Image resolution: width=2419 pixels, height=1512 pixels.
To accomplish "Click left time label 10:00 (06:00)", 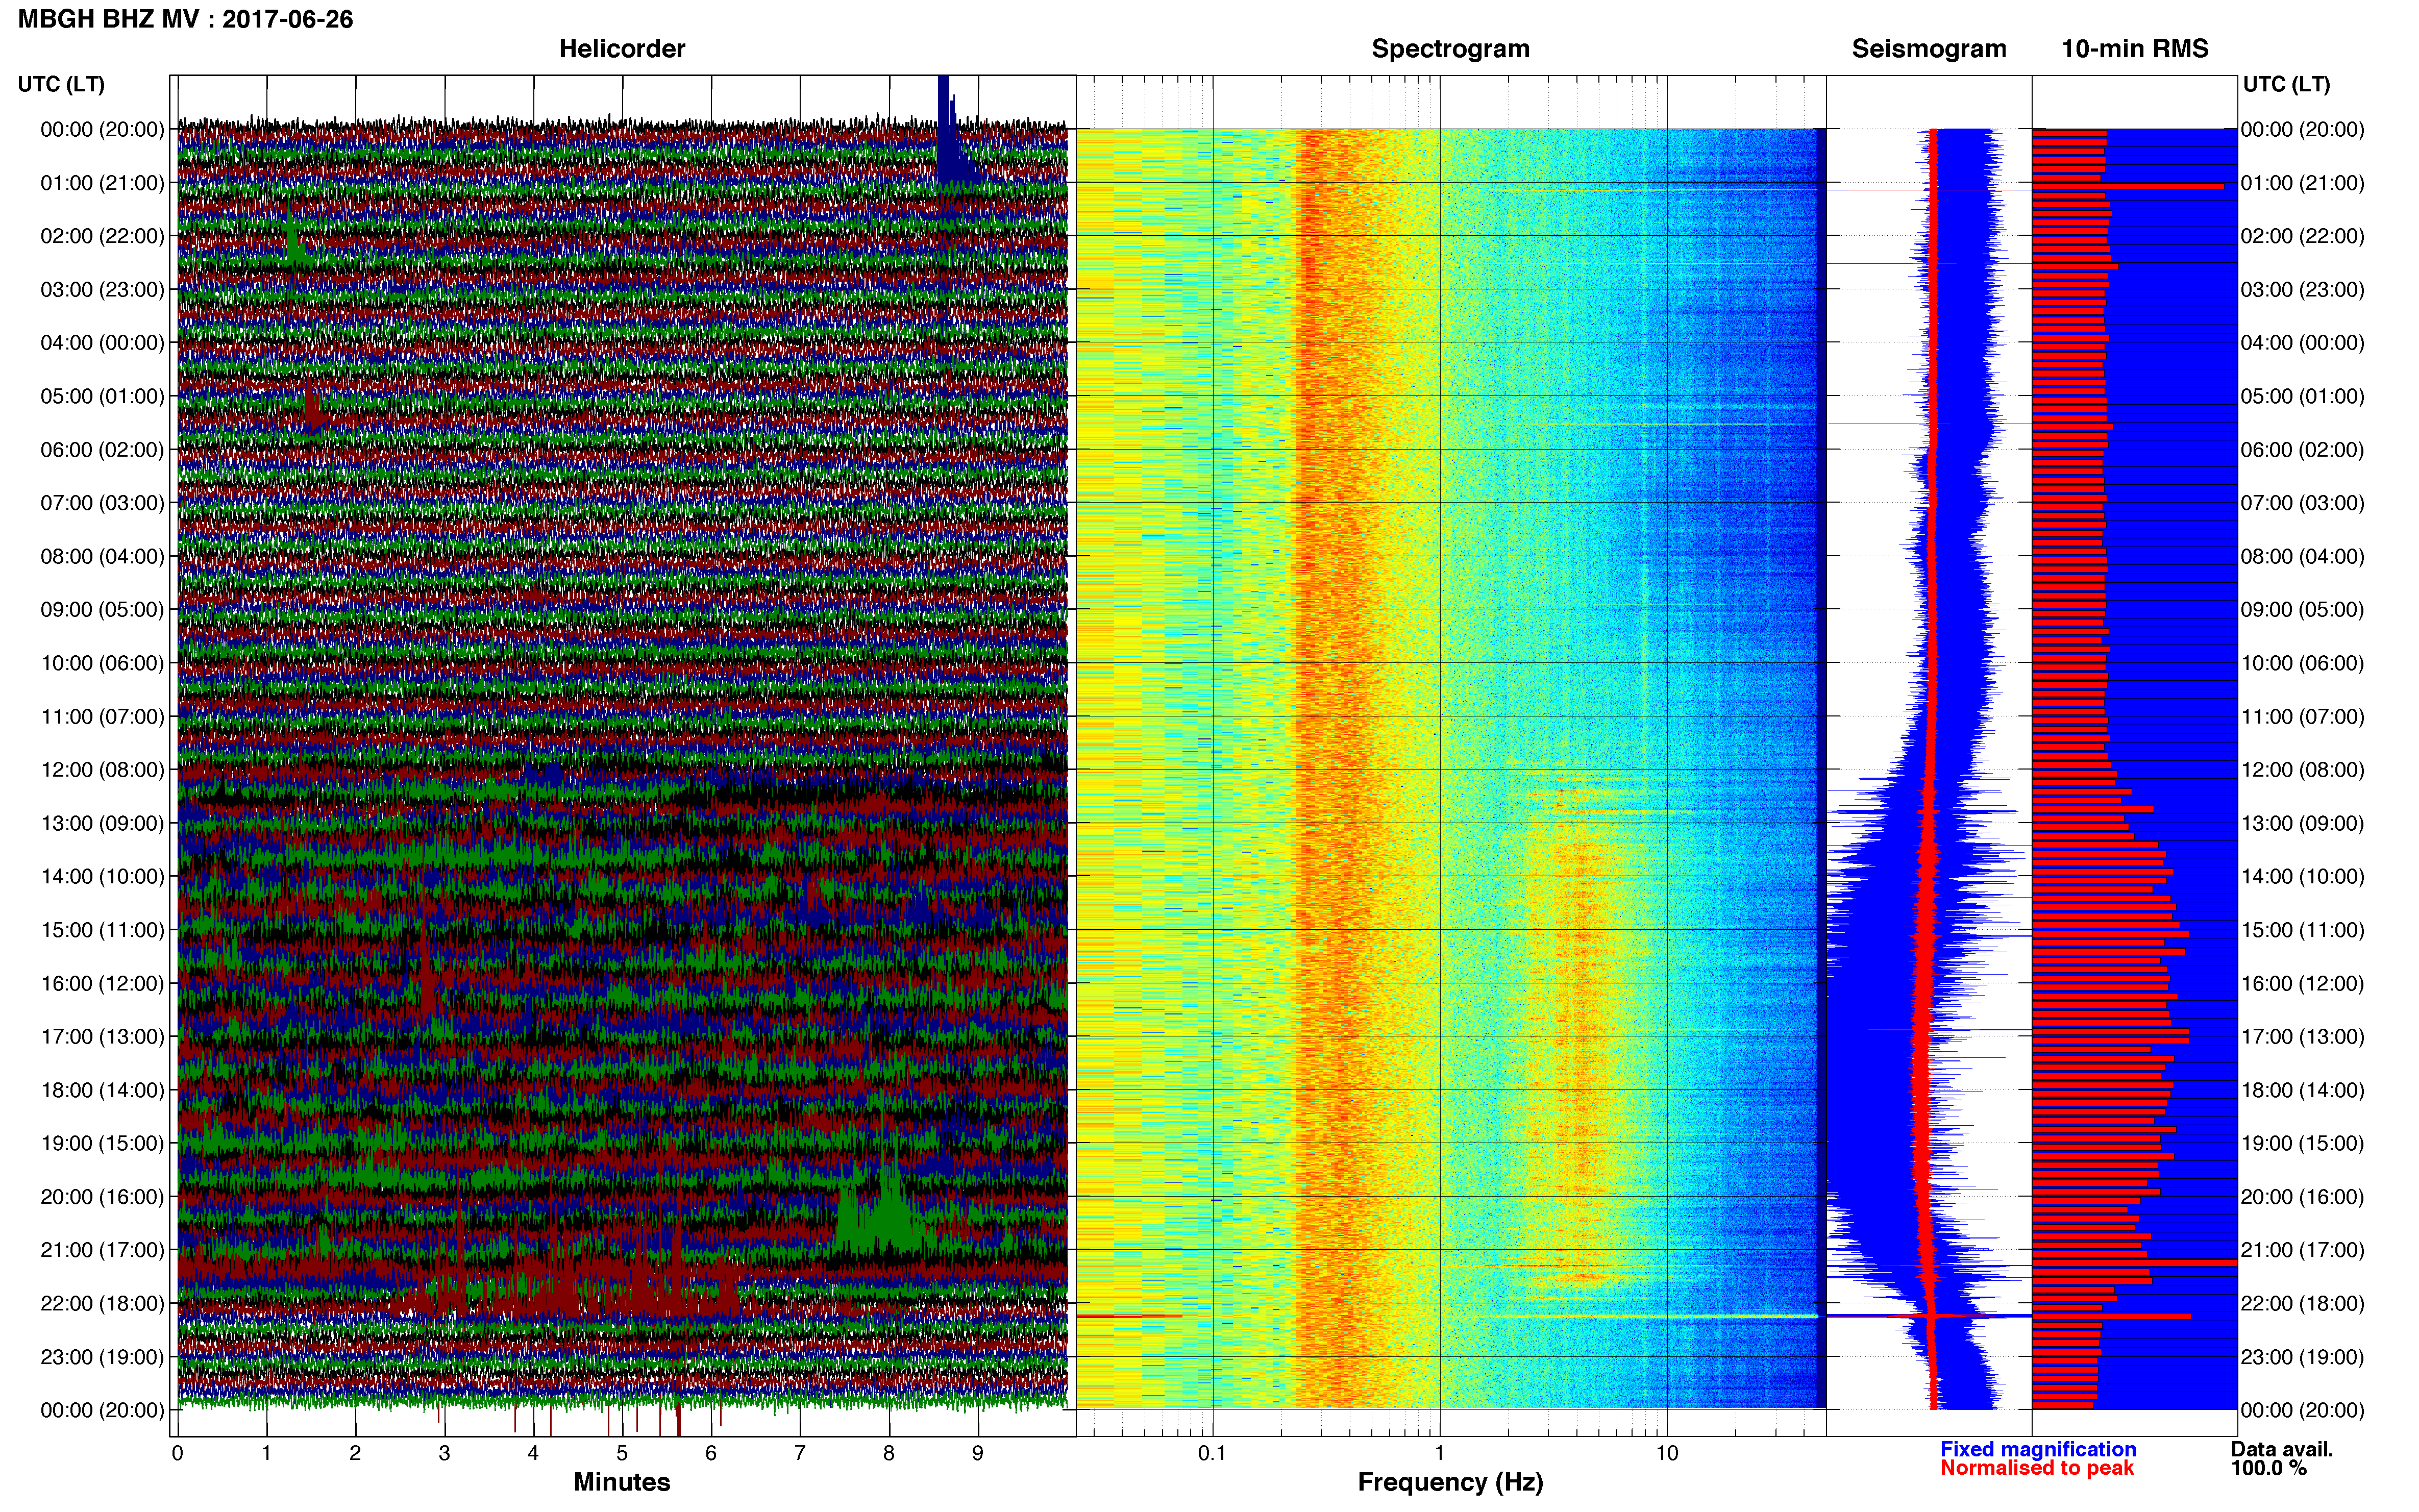I will click(102, 663).
